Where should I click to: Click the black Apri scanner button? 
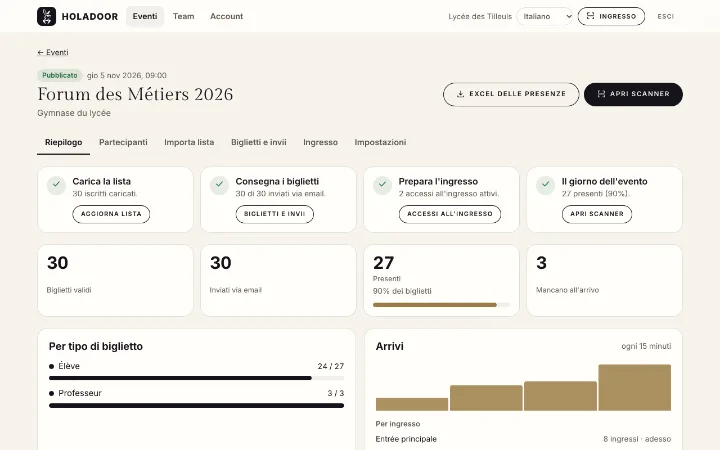pyautogui.click(x=633, y=94)
